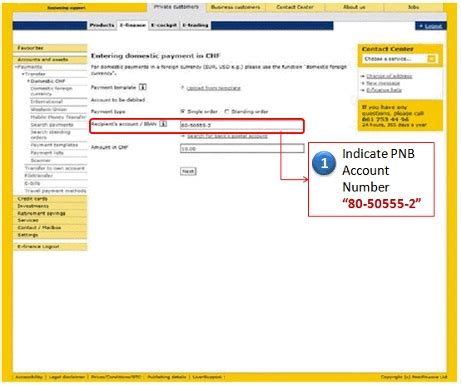Open Accounts and assets in the sidebar
461x386 pixels.
pyautogui.click(x=50, y=59)
